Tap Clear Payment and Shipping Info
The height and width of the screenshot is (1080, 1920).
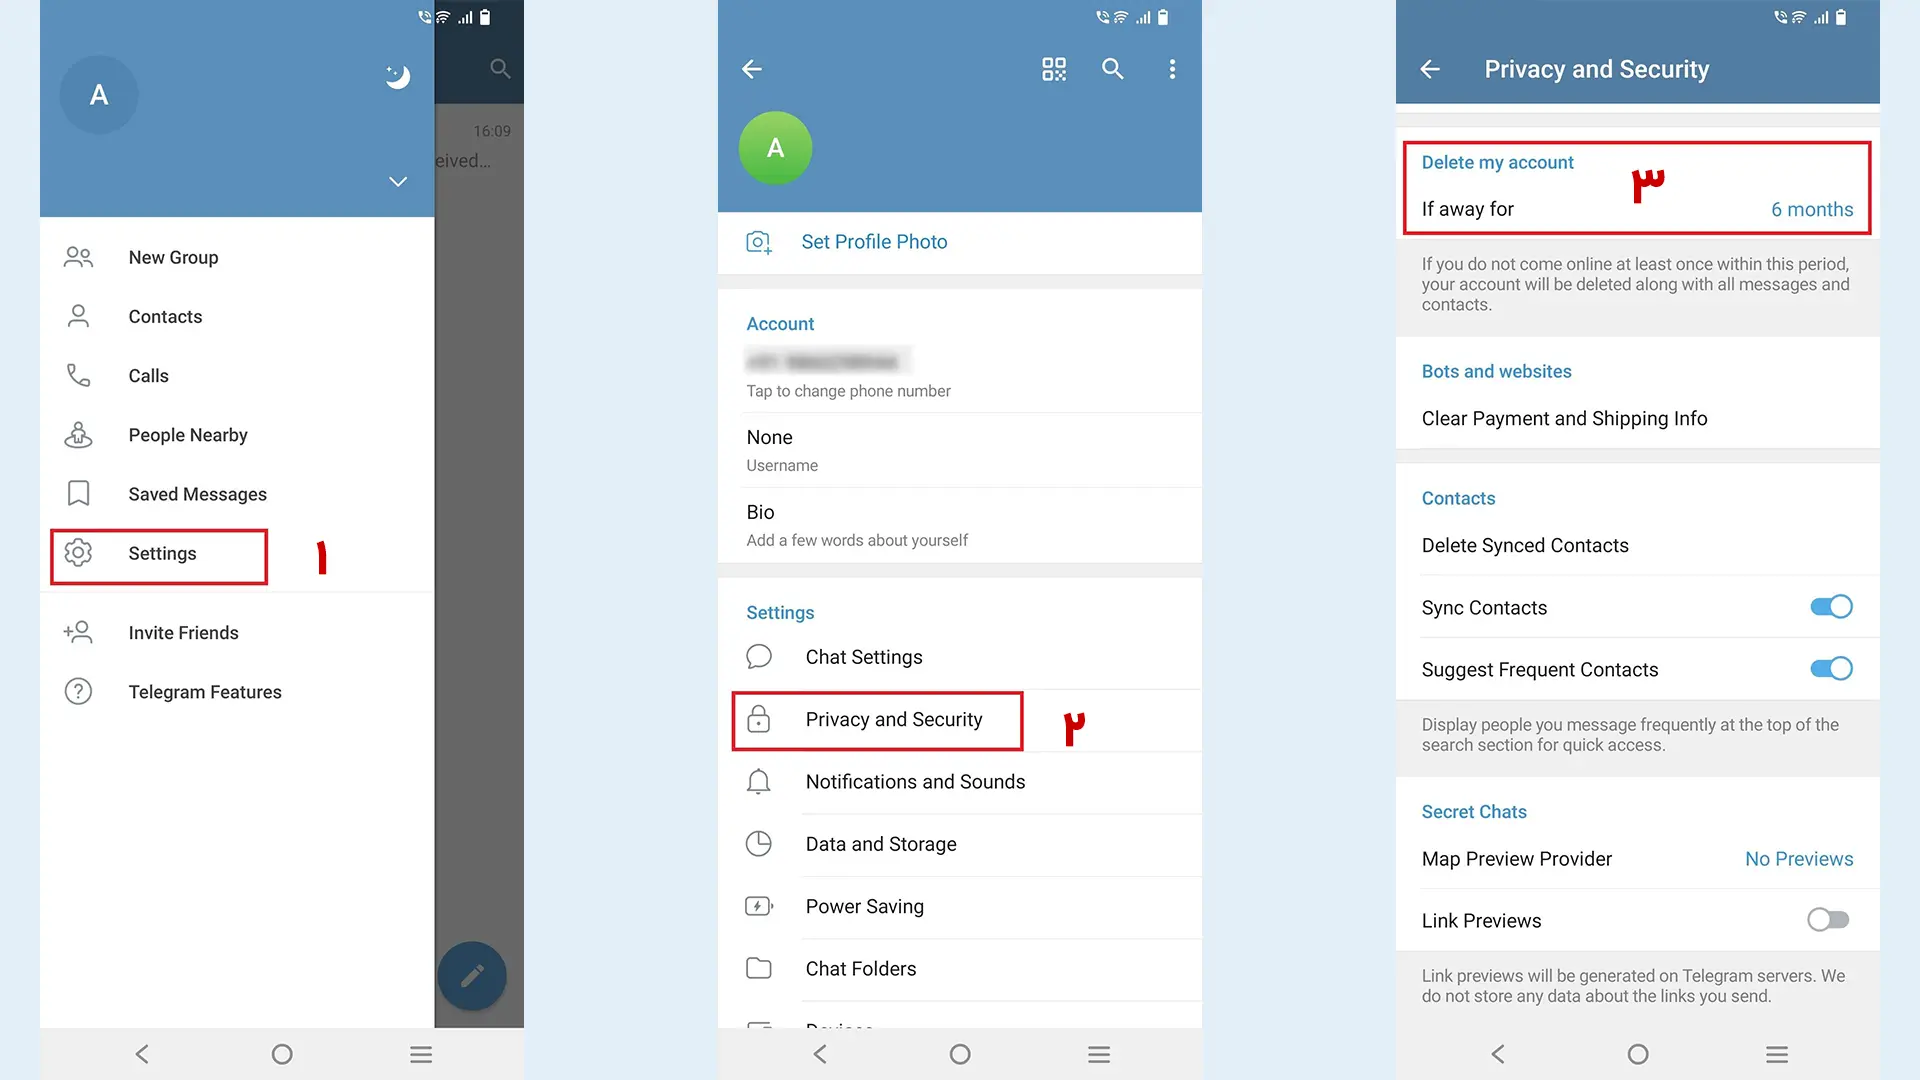point(1564,418)
